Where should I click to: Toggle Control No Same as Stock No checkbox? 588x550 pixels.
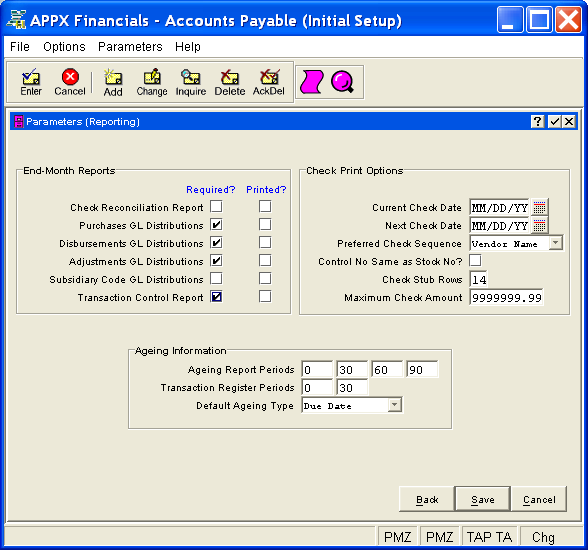pyautogui.click(x=476, y=260)
